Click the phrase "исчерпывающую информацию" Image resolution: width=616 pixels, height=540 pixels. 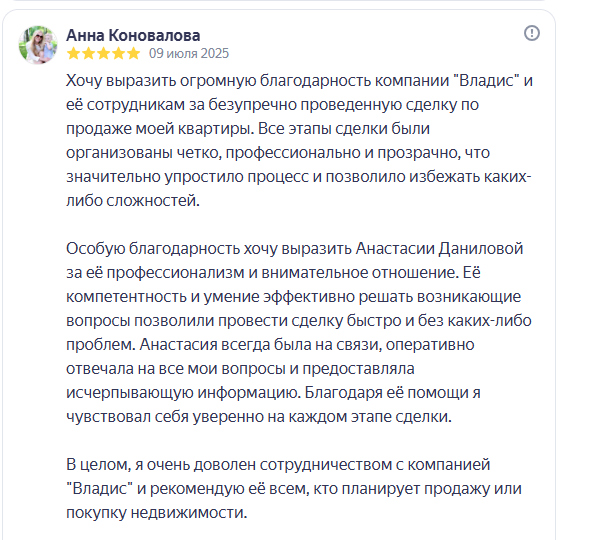point(183,393)
